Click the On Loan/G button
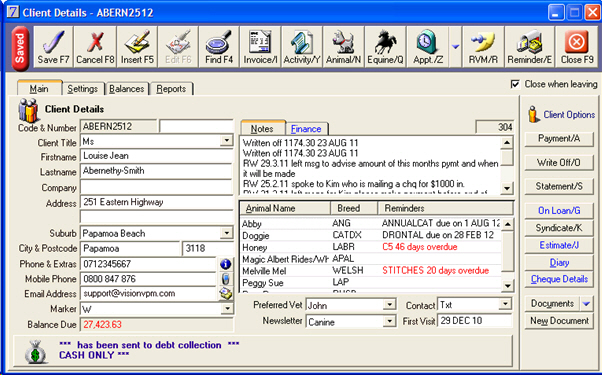The image size is (602, 375). [x=559, y=210]
